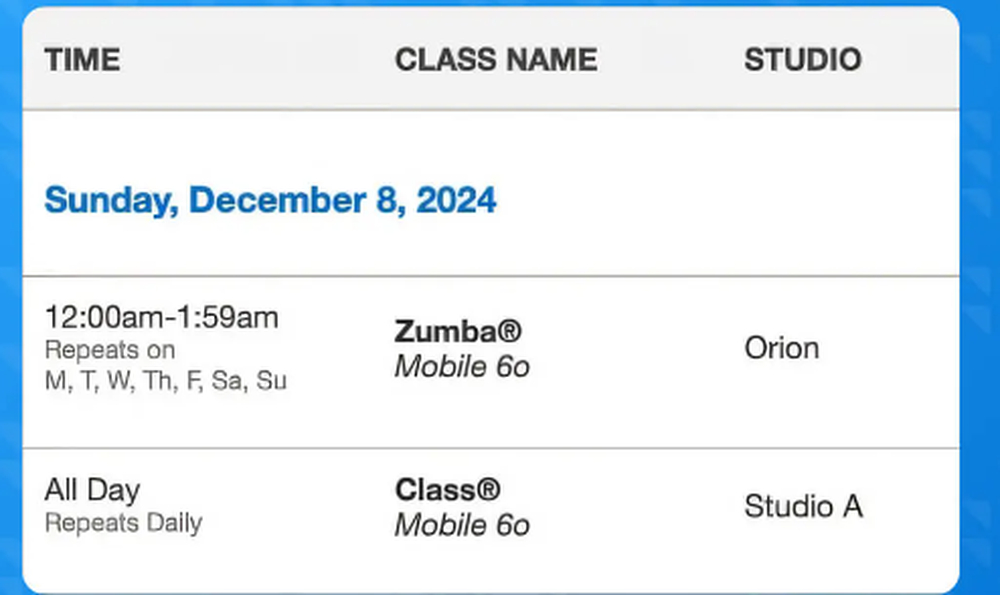Click the "Repeats on" label
Image resolution: width=1000 pixels, height=595 pixels.
pyautogui.click(x=110, y=351)
